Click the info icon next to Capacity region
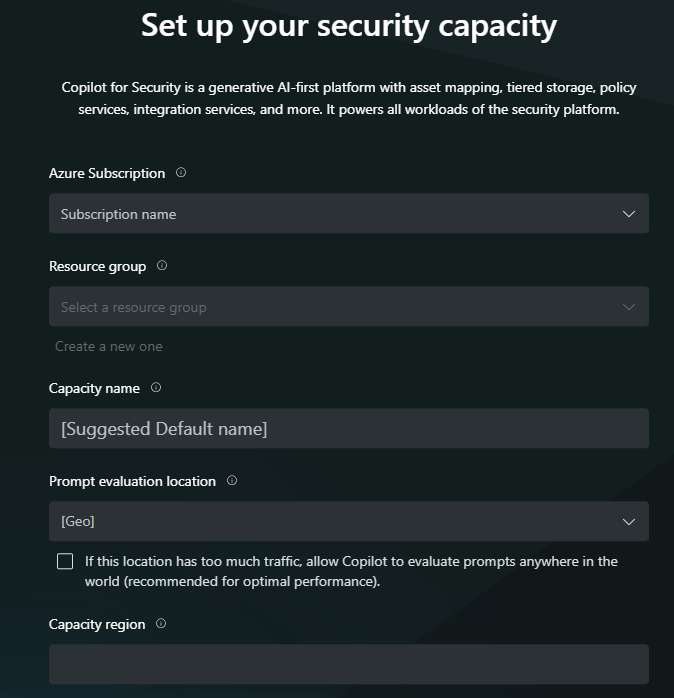 pyautogui.click(x=161, y=624)
